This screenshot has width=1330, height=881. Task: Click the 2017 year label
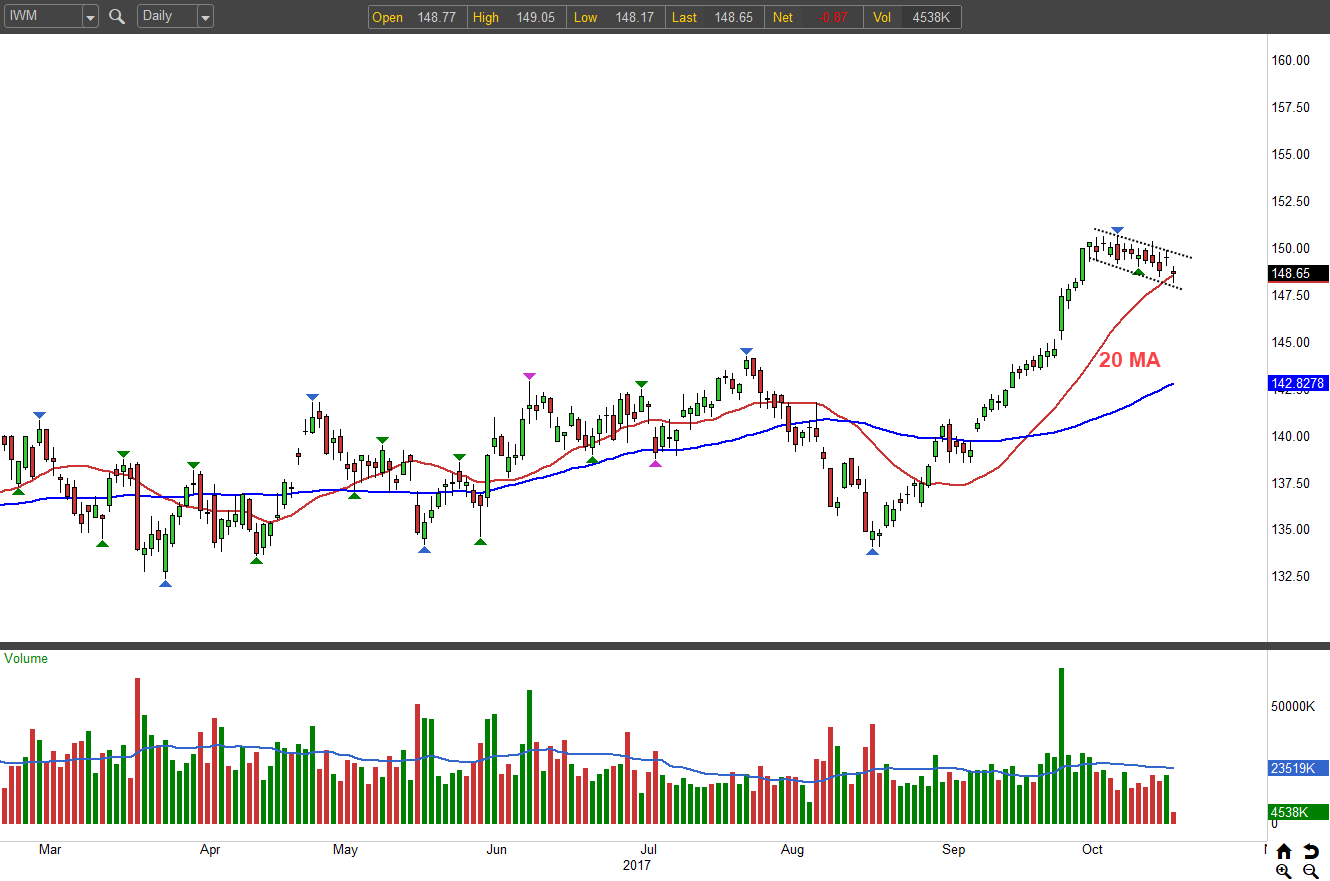point(636,866)
